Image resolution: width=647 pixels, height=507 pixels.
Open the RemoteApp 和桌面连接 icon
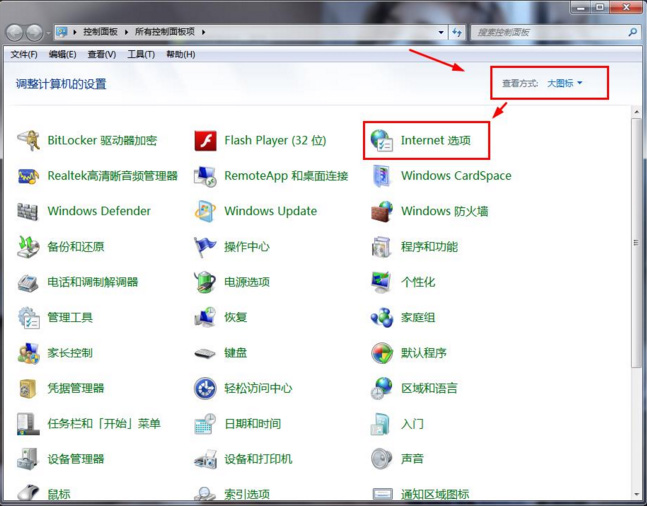click(205, 176)
